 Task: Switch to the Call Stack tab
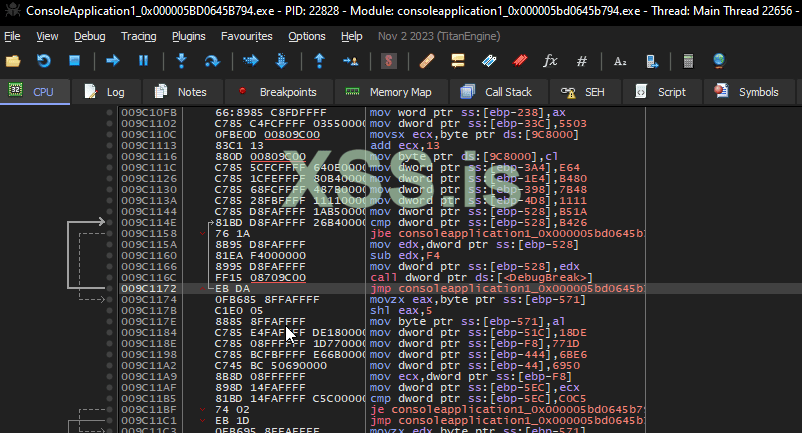click(499, 92)
